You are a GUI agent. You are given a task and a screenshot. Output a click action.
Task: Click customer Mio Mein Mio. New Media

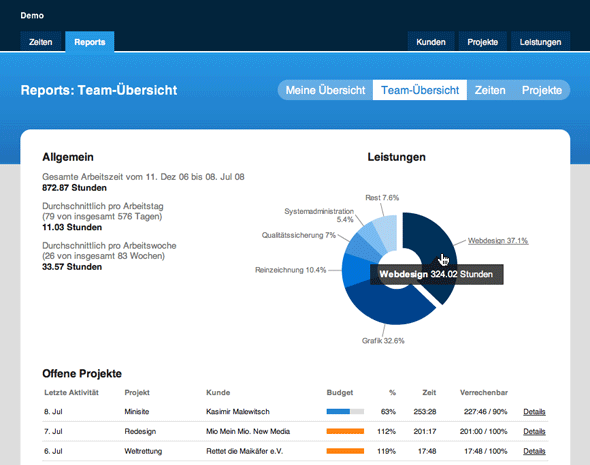(x=248, y=431)
